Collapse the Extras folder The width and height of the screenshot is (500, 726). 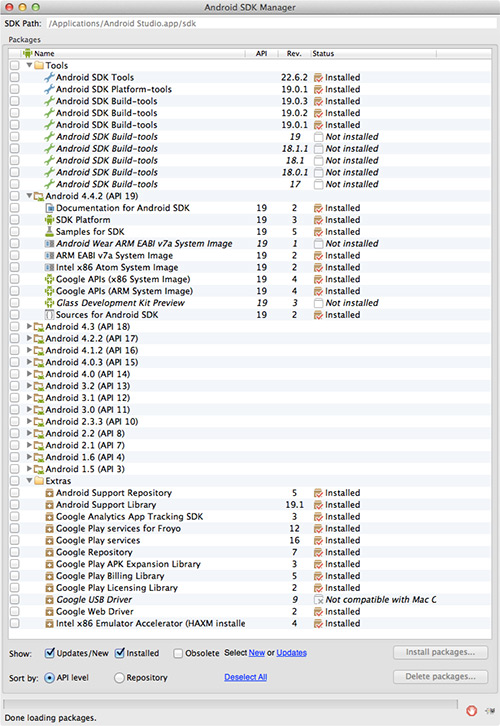pyautogui.click(x=29, y=481)
